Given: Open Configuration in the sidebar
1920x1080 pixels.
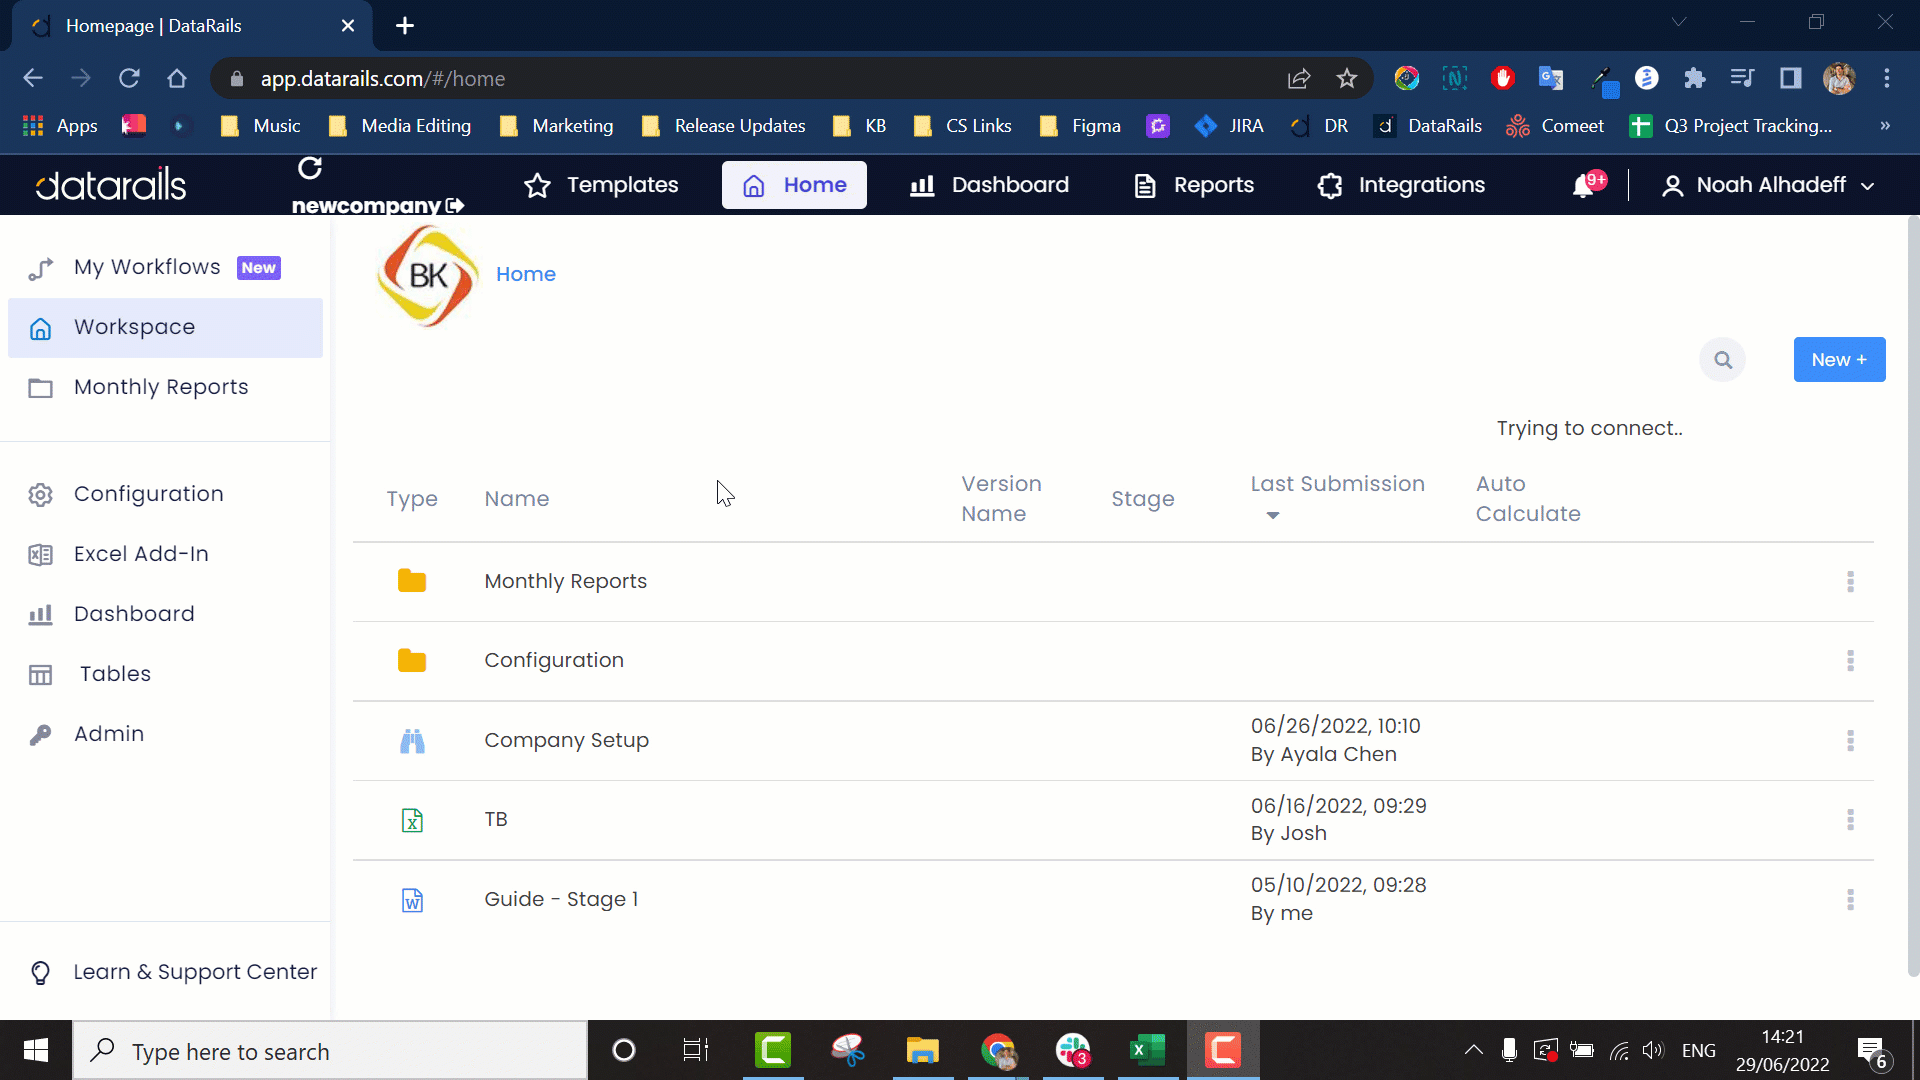Looking at the screenshot, I should click(x=165, y=494).
